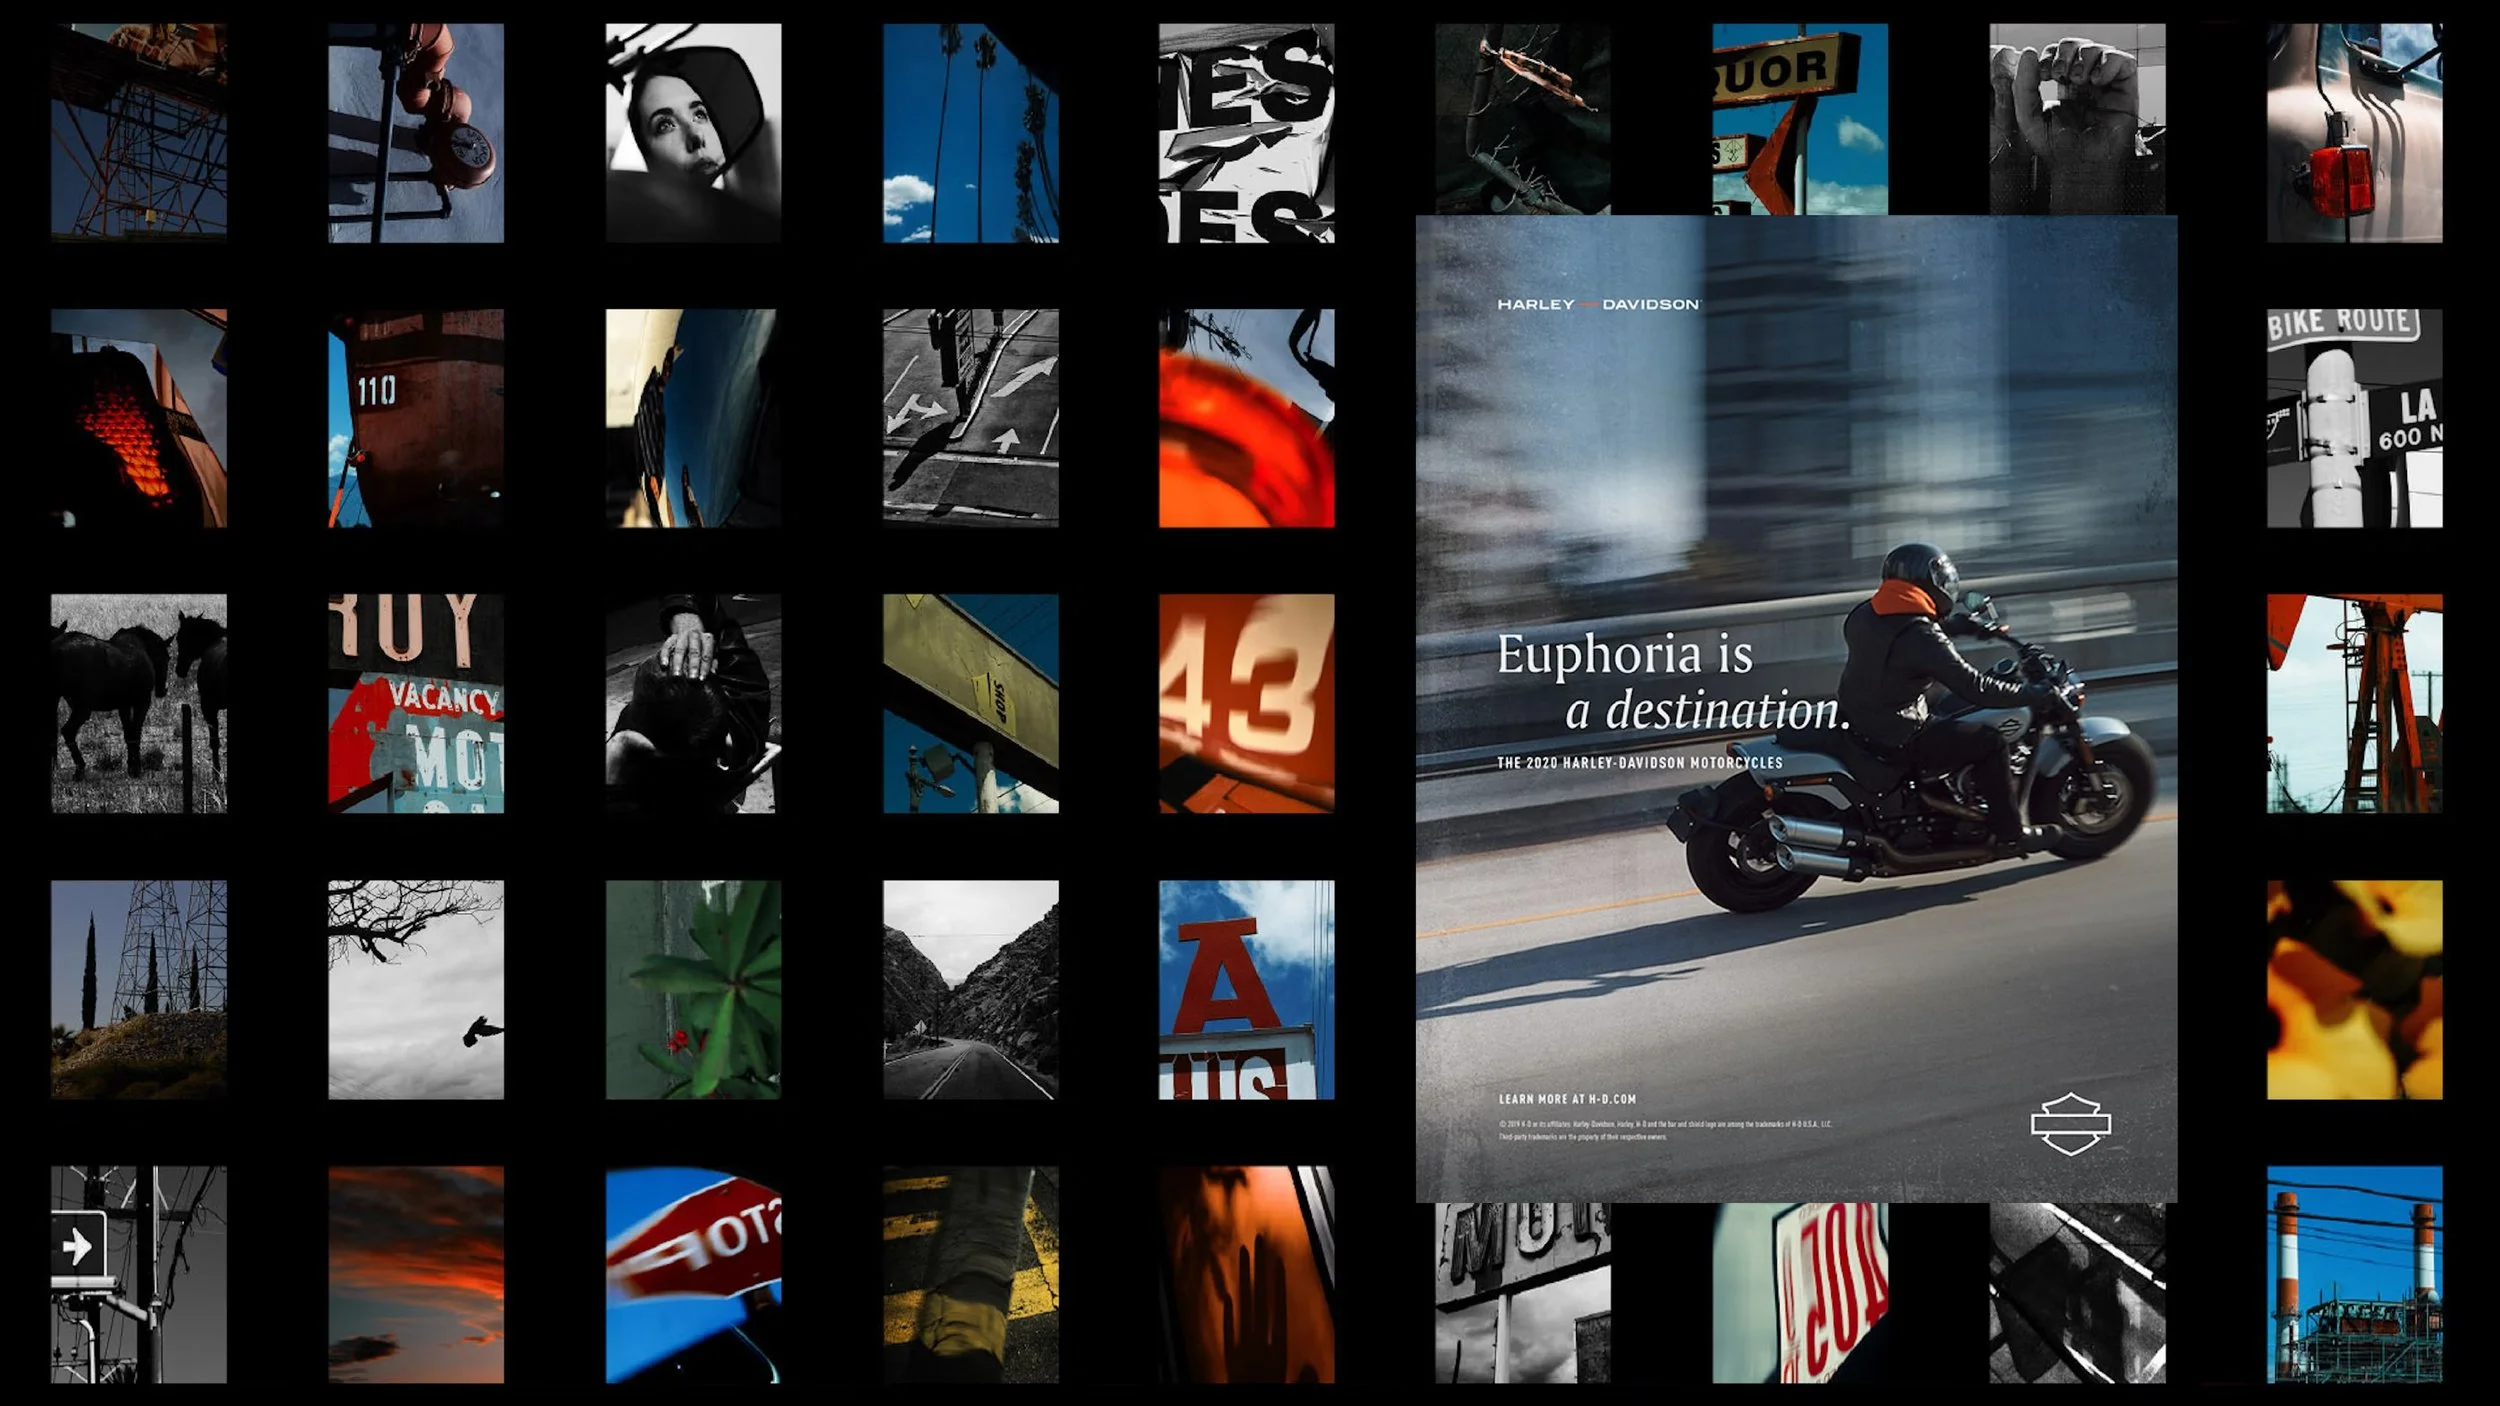Viewport: 2500px width, 1406px height.
Task: Click the Harley-Davidson bar and shield logo
Action: coord(2070,1124)
